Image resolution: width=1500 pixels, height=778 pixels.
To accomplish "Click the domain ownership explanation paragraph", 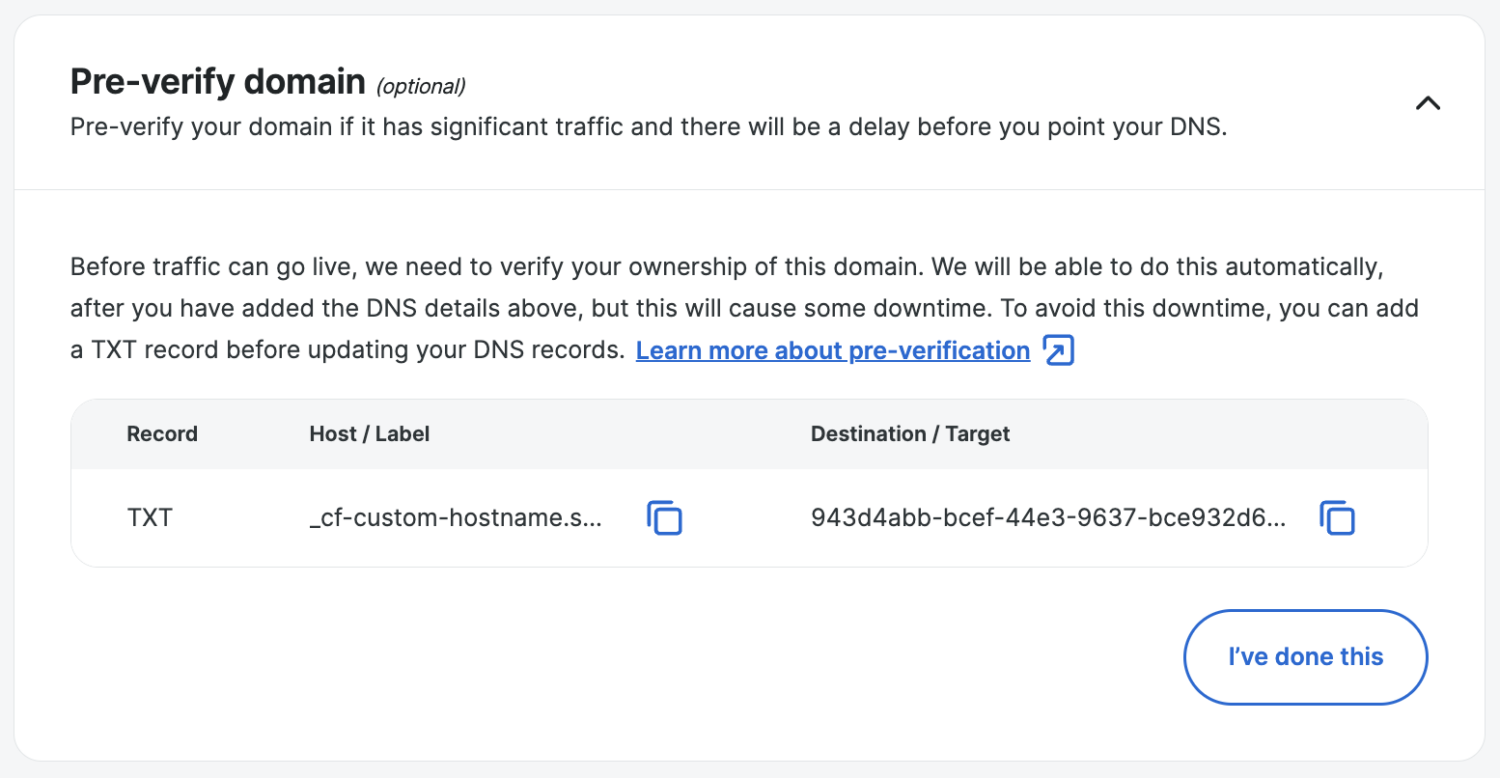I will point(745,307).
